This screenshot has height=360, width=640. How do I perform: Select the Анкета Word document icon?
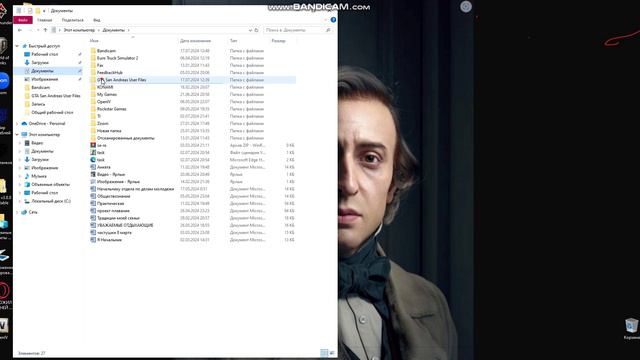click(x=93, y=167)
